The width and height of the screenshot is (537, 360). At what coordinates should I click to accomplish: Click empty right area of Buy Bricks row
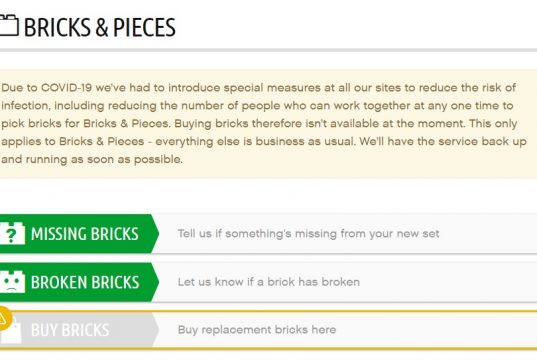438,330
